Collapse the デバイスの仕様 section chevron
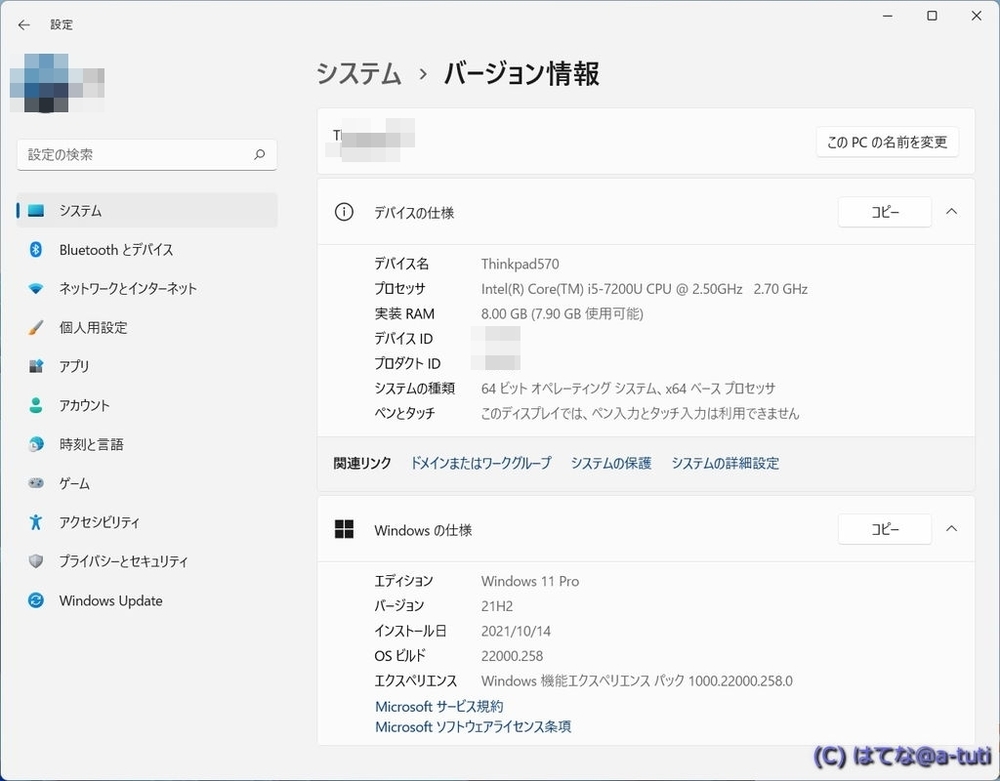This screenshot has height=781, width=1000. pos(952,212)
